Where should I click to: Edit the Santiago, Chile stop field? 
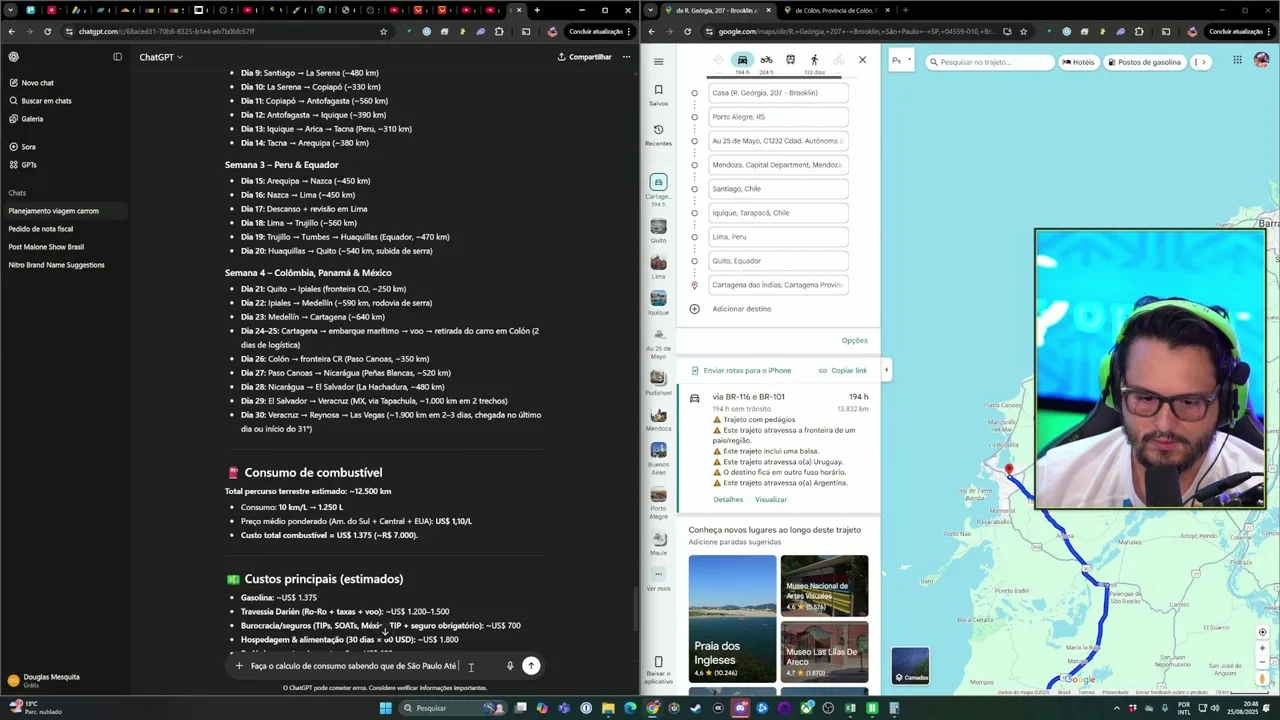point(778,189)
